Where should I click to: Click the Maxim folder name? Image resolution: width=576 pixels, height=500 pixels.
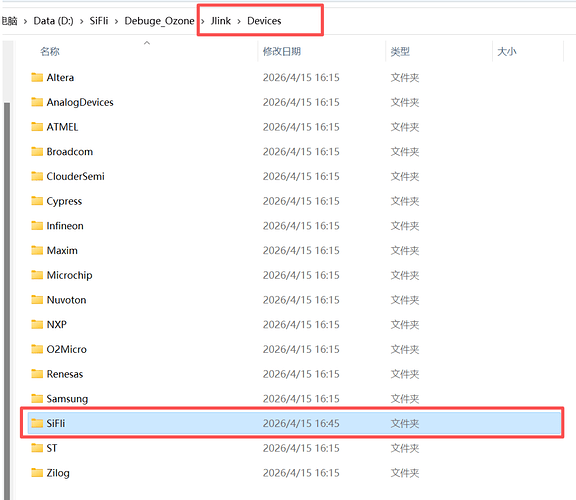tap(62, 251)
